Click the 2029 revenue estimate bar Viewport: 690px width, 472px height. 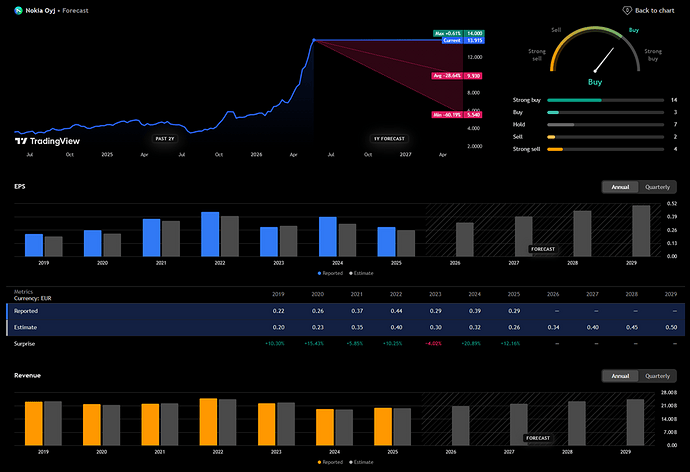[635, 422]
